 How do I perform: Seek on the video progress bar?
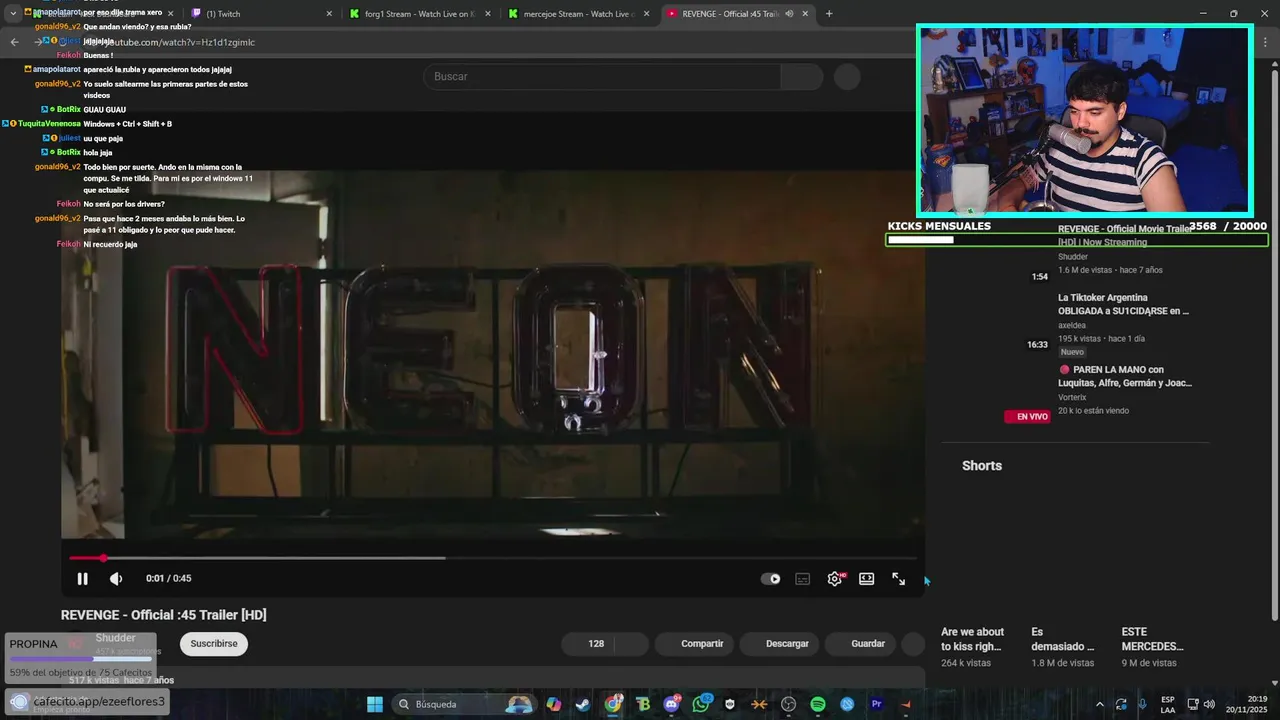493,558
